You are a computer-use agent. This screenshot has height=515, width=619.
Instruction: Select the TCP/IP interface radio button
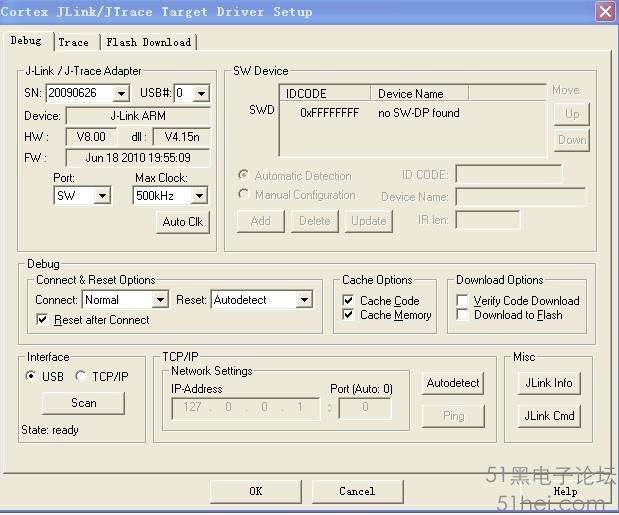[81, 376]
